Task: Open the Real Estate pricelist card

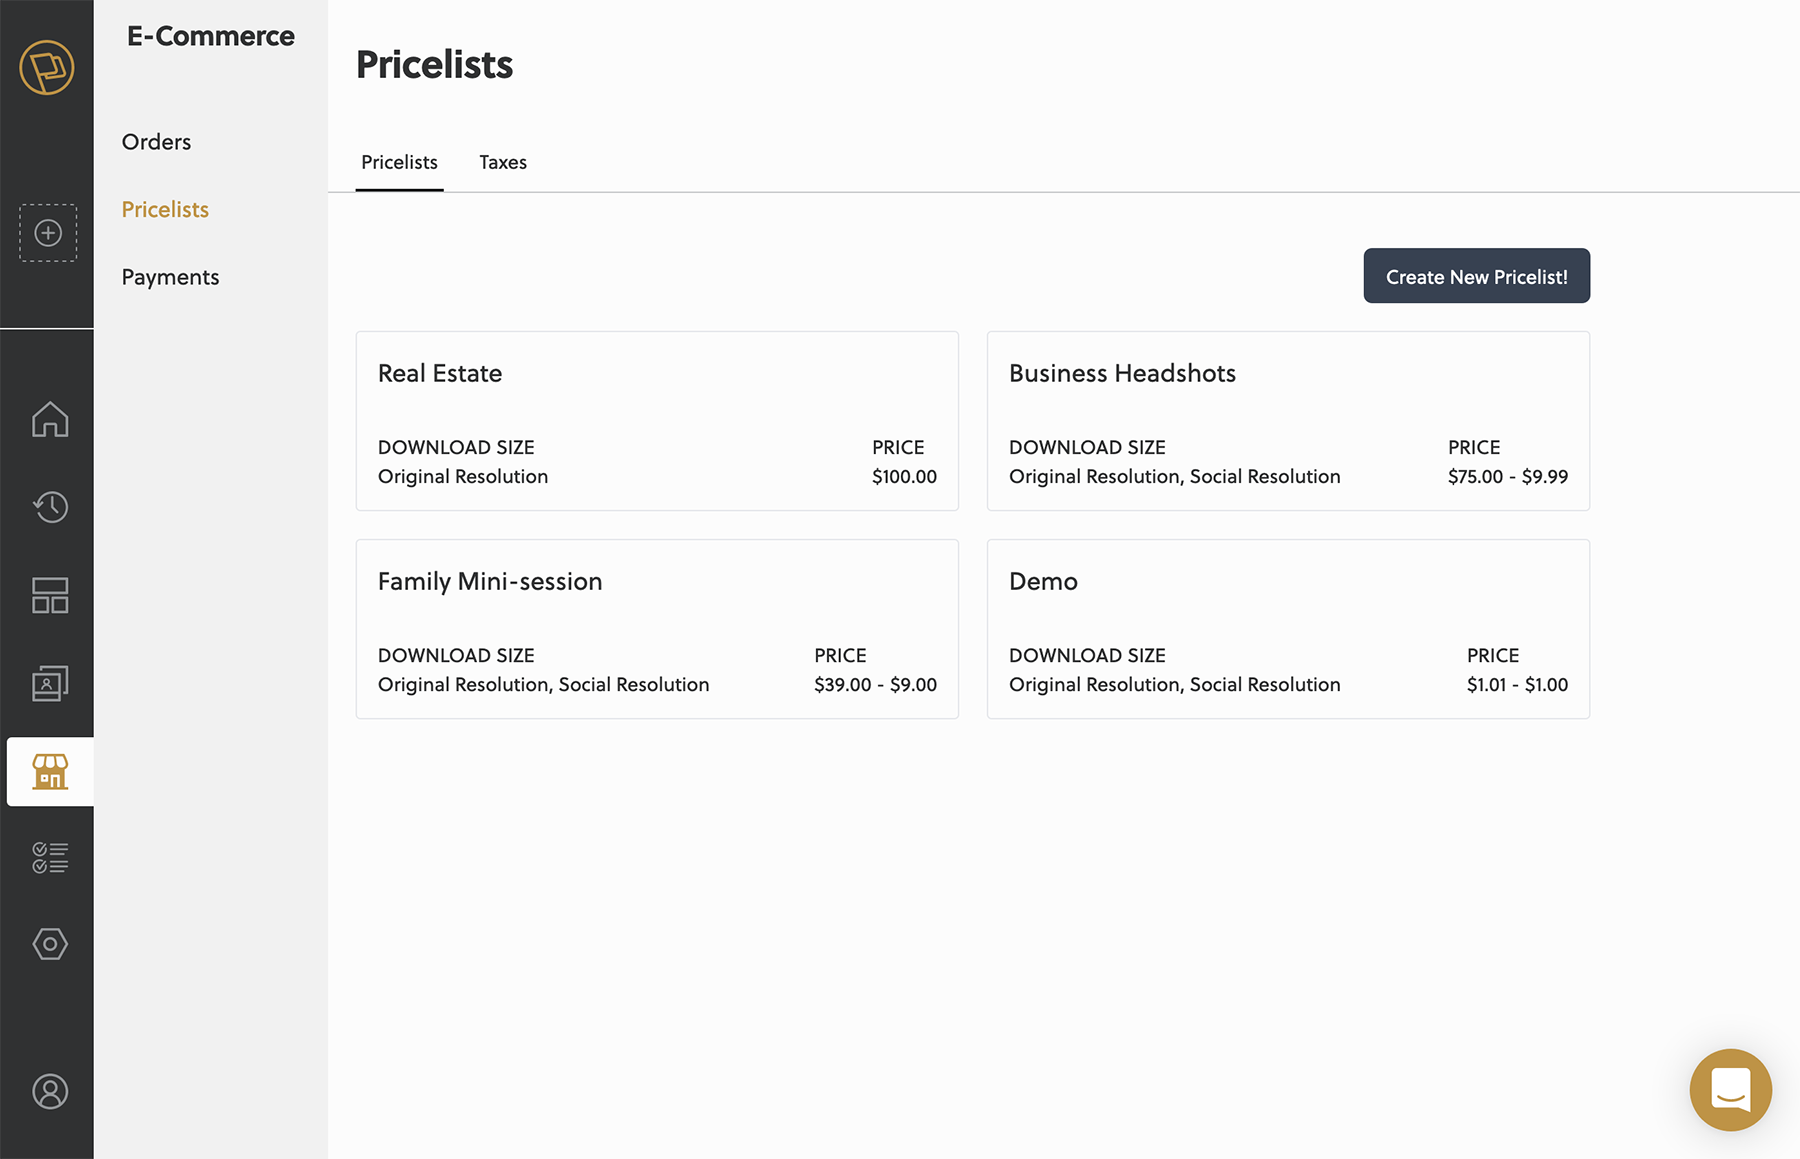Action: [x=657, y=421]
